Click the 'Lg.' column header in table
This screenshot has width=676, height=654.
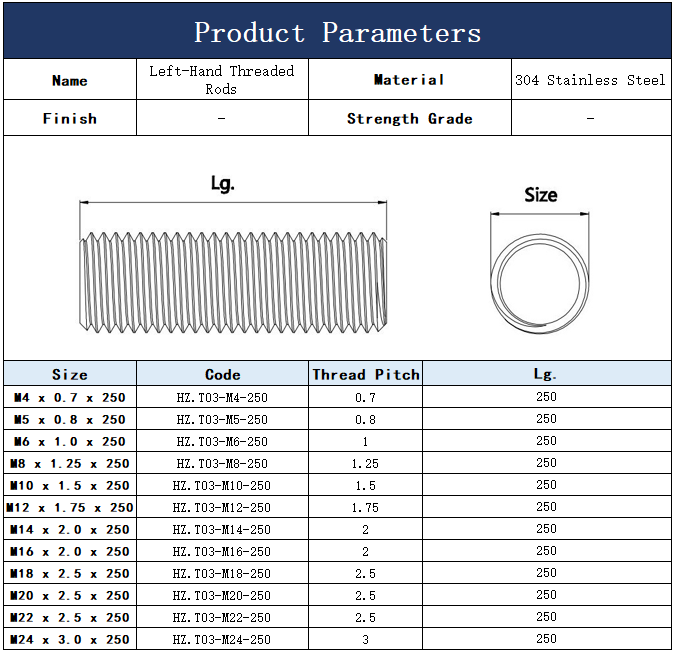[x=547, y=374]
